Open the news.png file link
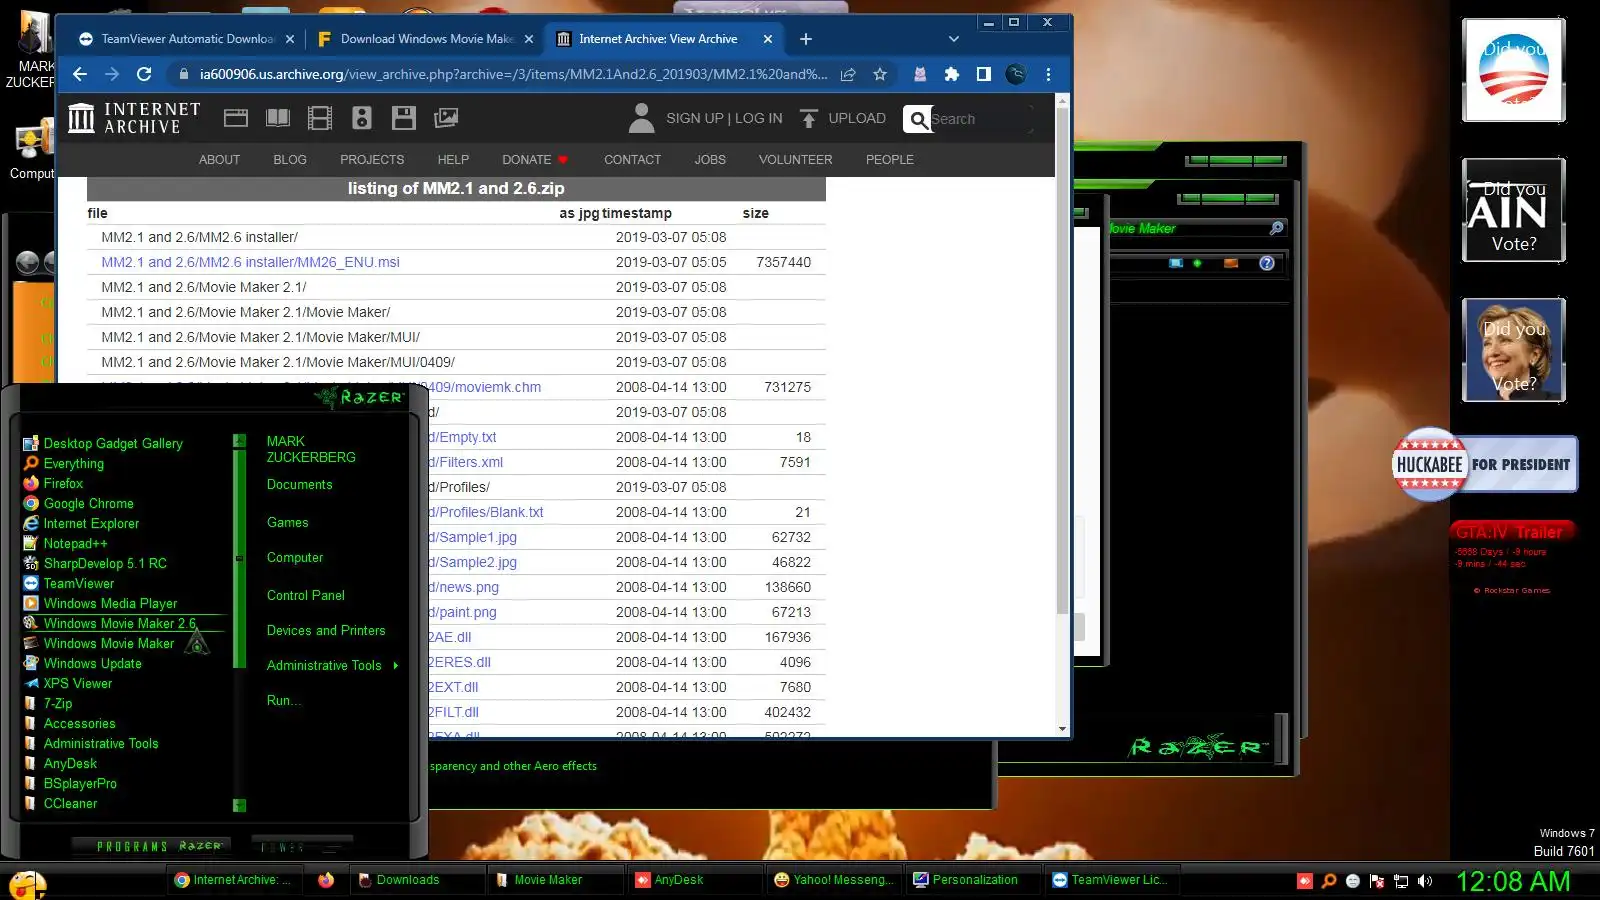The width and height of the screenshot is (1600, 900). [463, 587]
